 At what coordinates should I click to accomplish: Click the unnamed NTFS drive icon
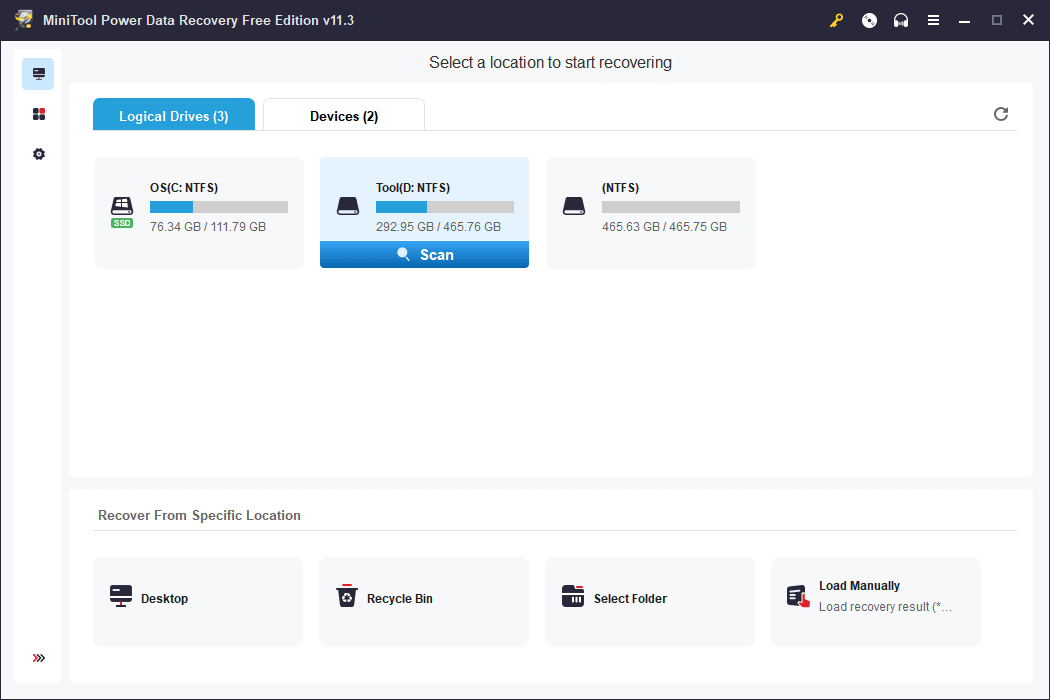pyautogui.click(x=574, y=206)
